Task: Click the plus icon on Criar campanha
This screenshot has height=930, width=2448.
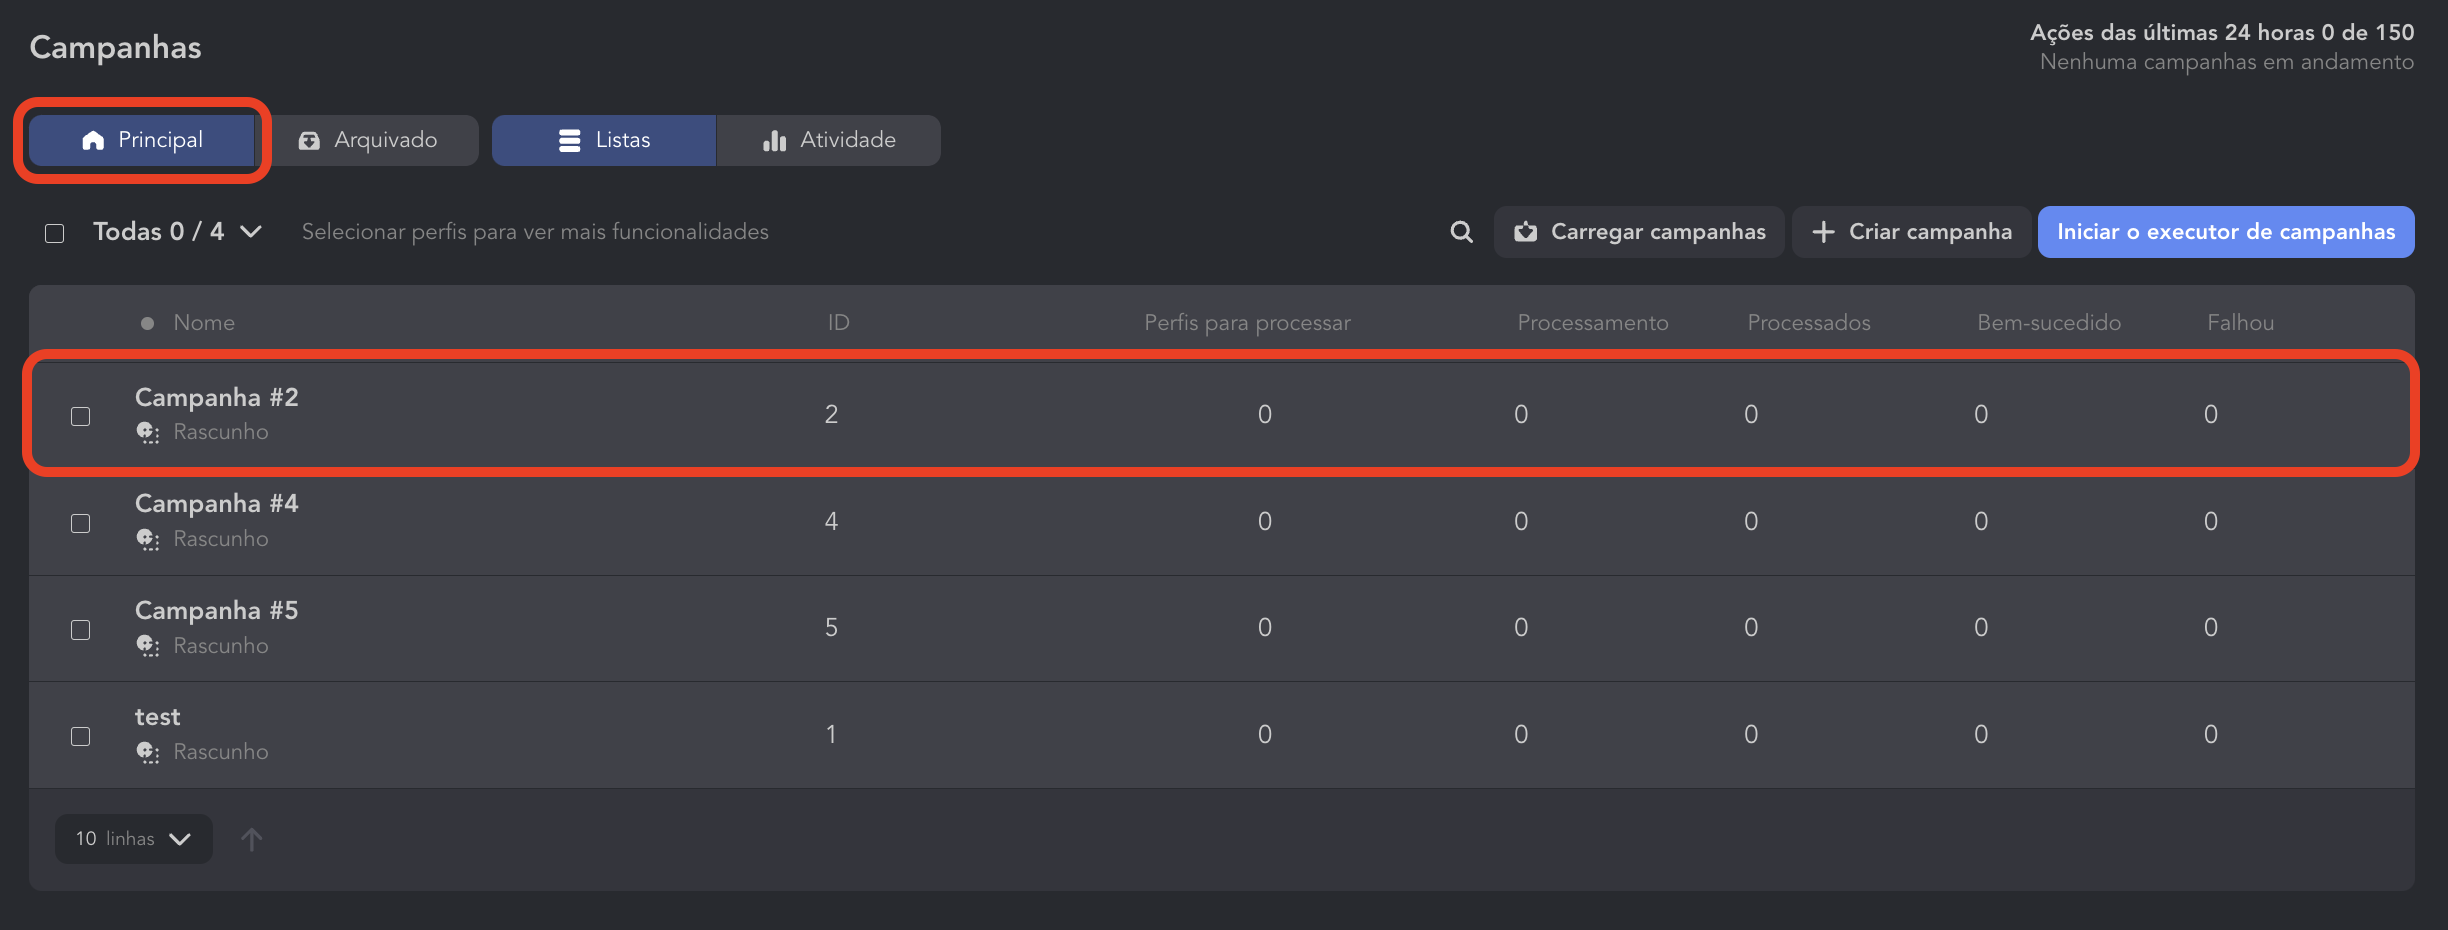Action: pos(1823,232)
